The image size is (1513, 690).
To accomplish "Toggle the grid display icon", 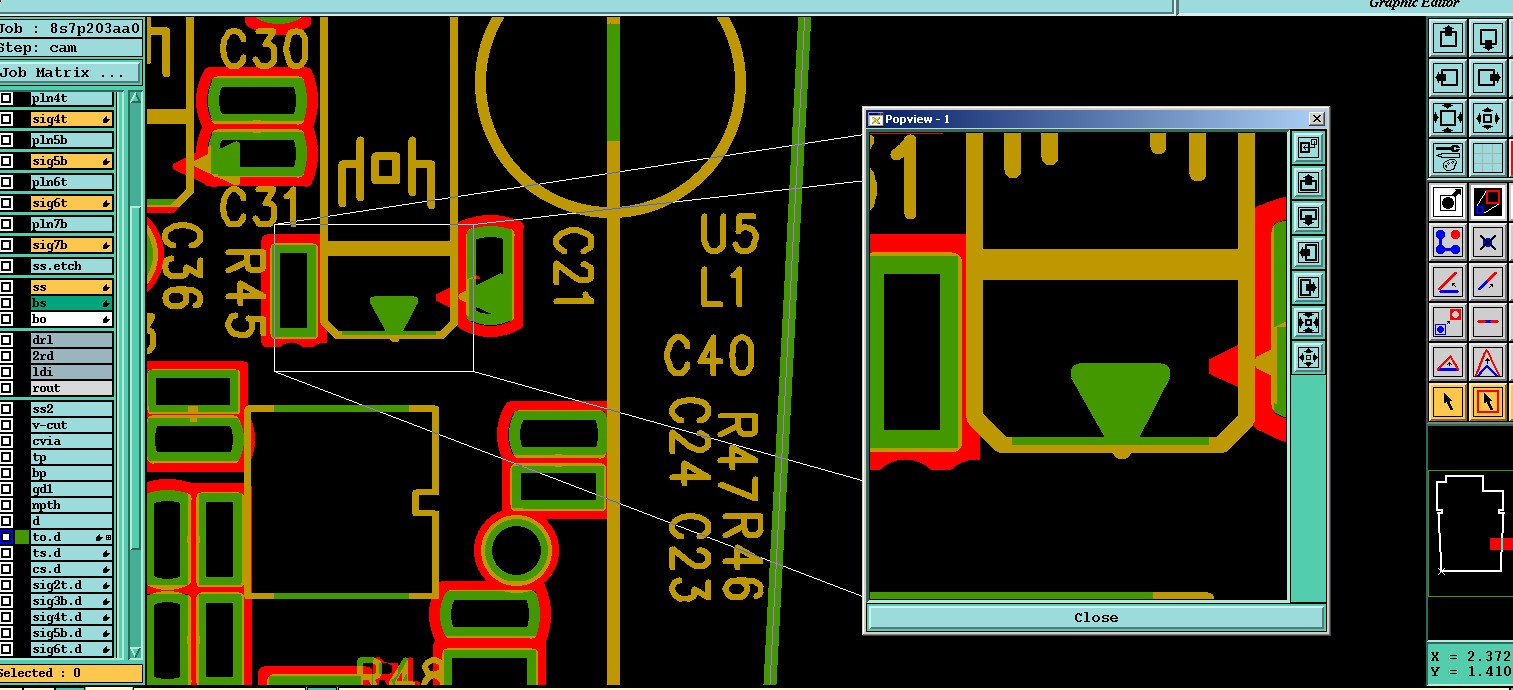I will point(1488,157).
